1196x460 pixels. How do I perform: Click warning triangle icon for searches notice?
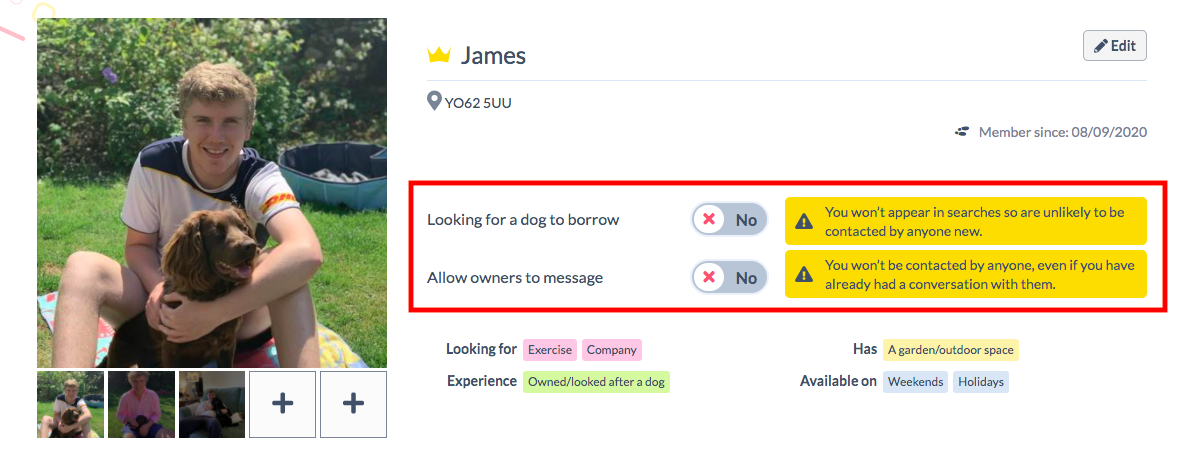804,222
